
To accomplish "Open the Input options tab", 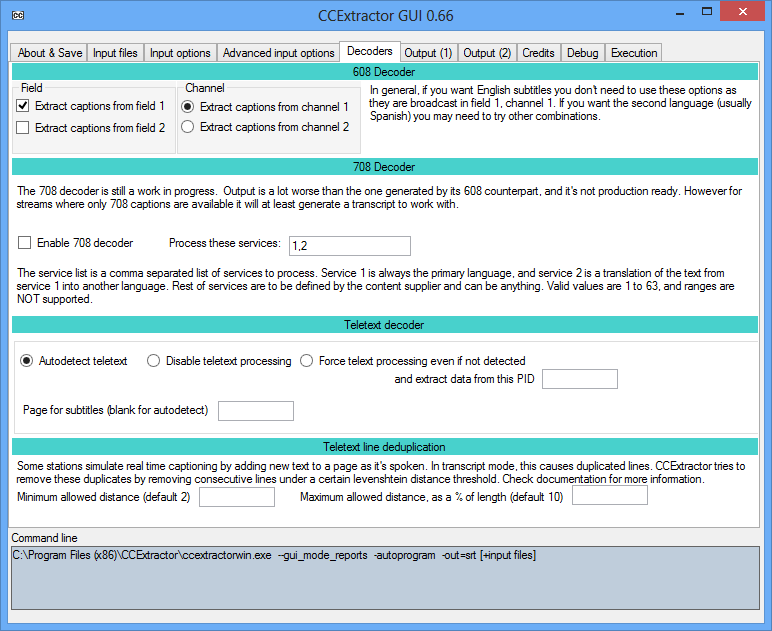I will (180, 53).
